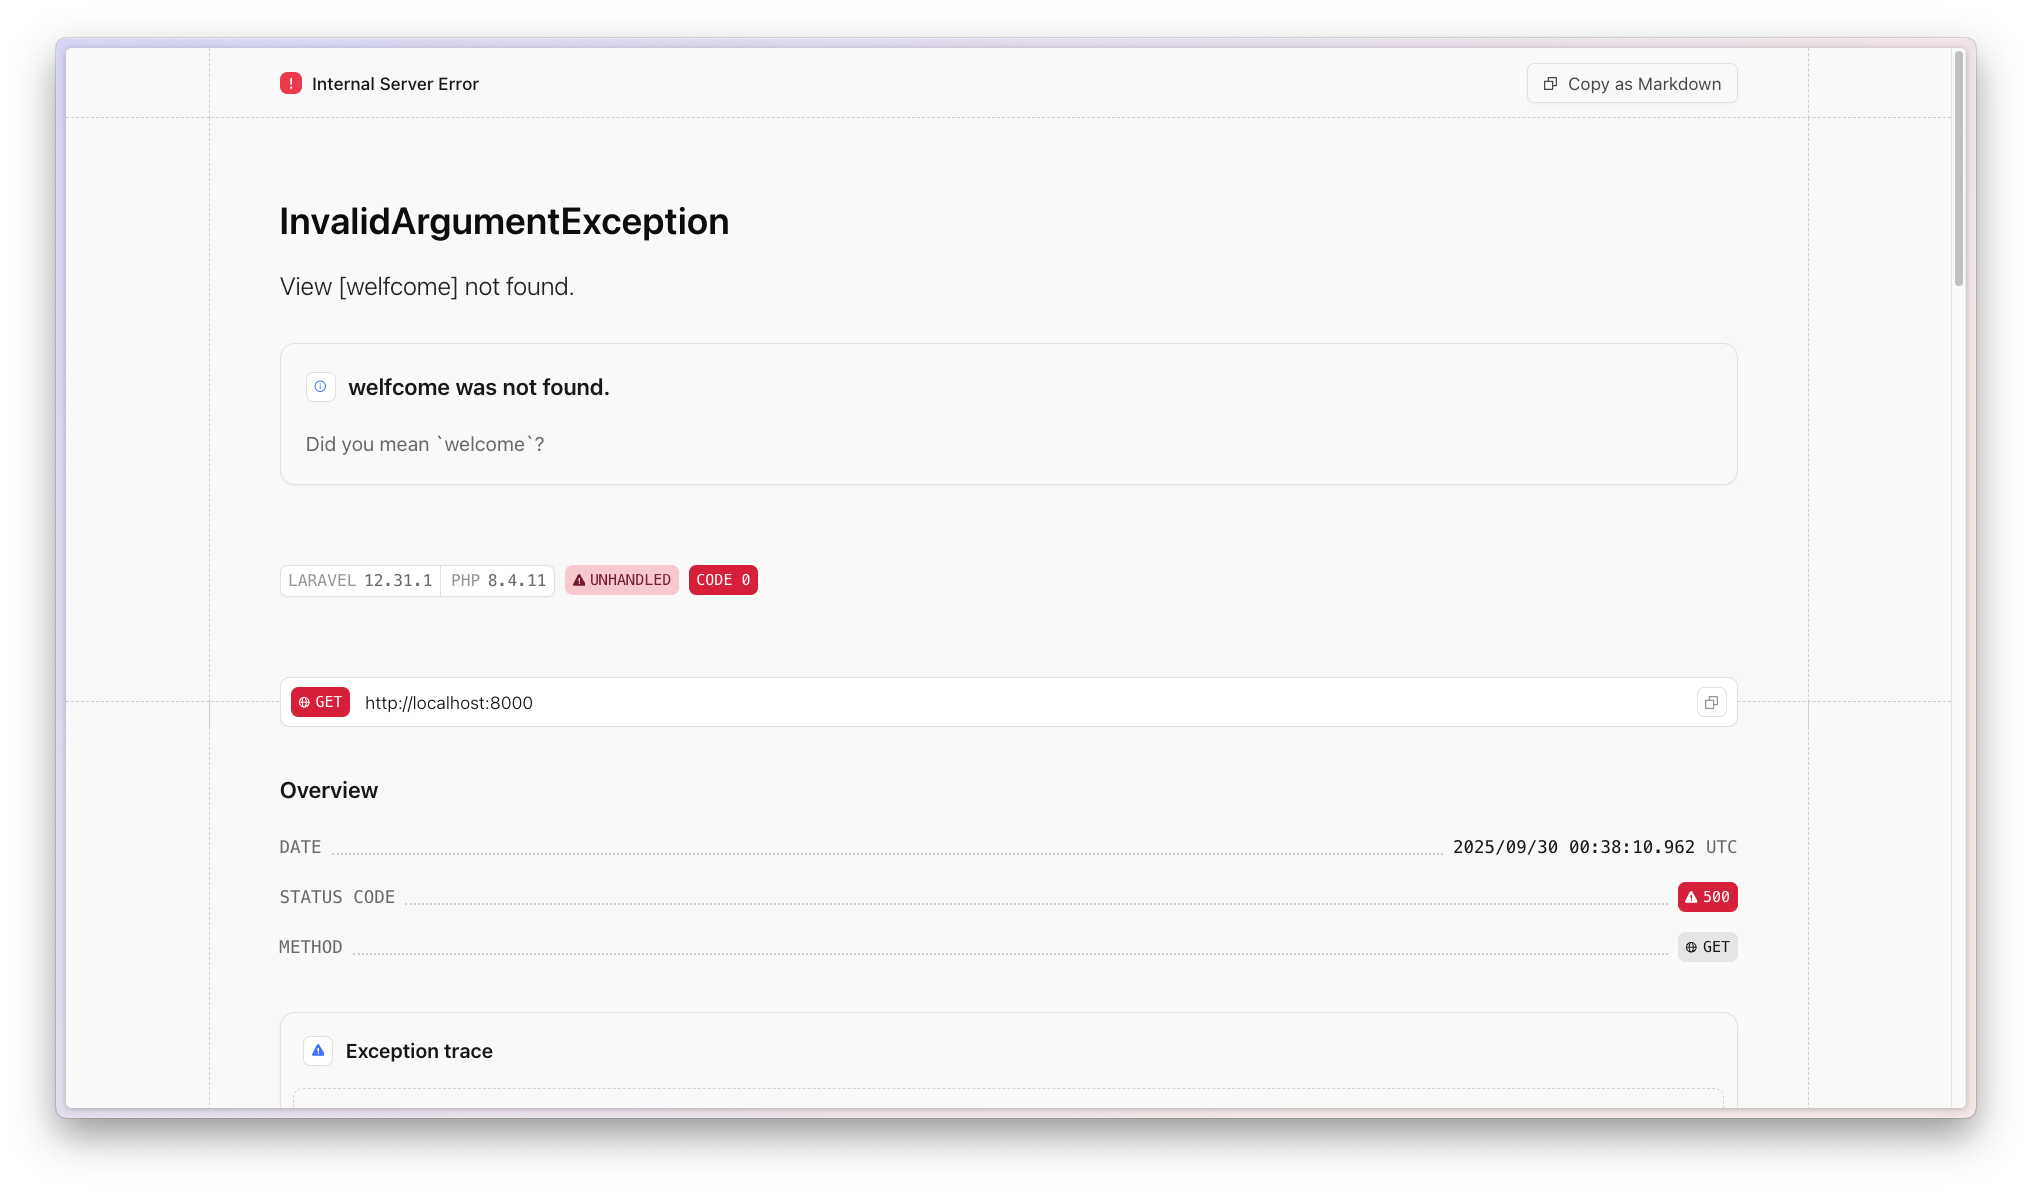Click the red Internal Server Error icon
The width and height of the screenshot is (2032, 1192).
(291, 84)
